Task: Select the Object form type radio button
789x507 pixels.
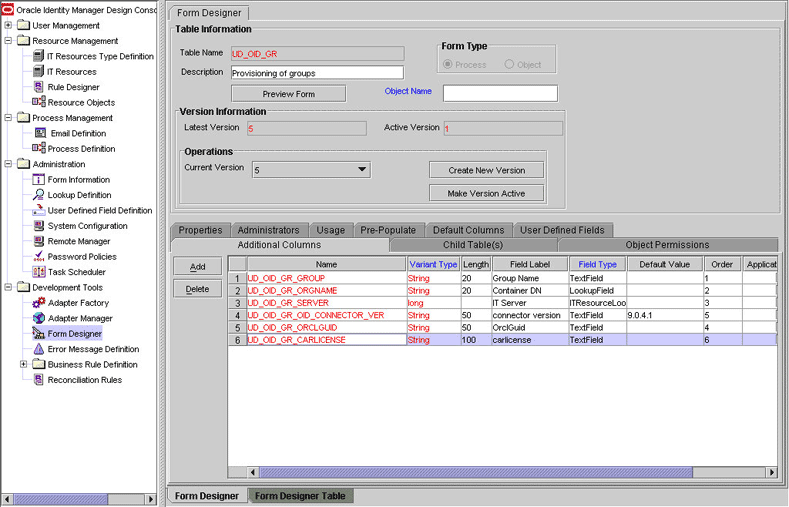Action: tap(509, 64)
